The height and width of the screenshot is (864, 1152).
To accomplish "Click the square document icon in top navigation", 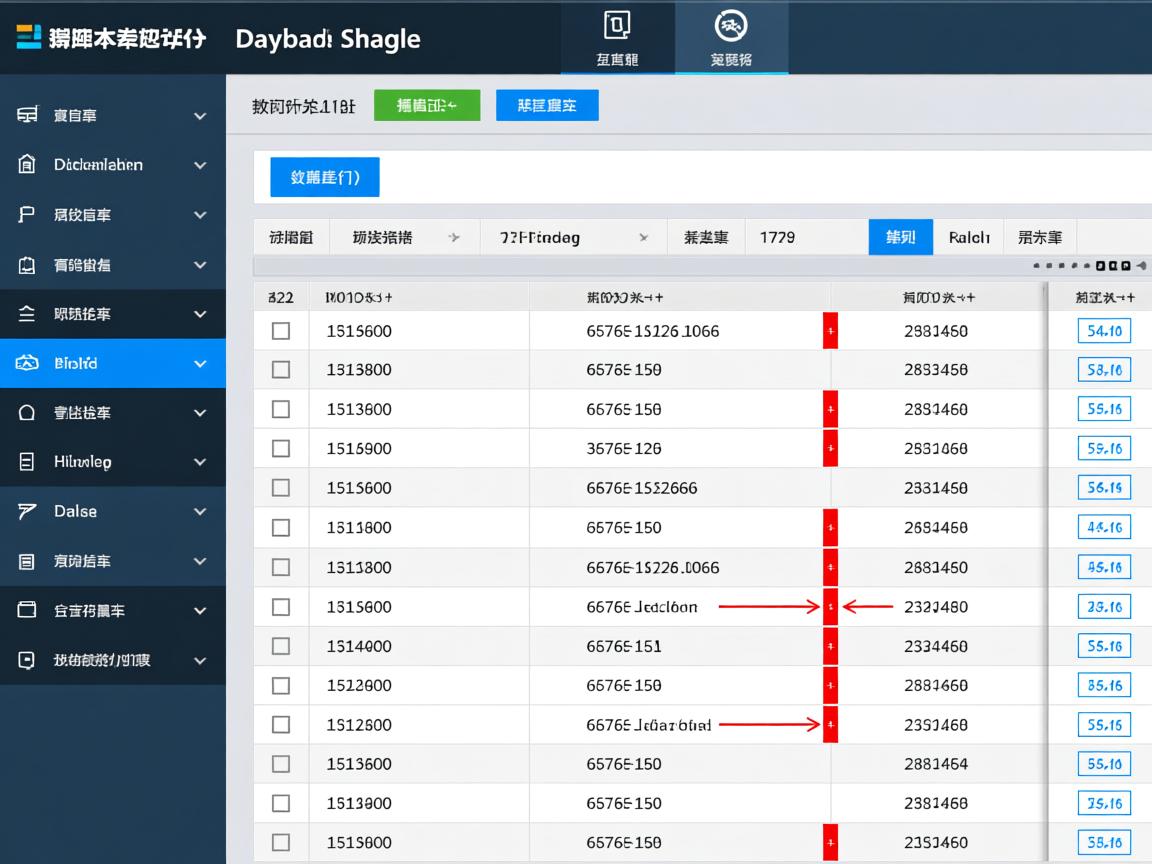I will (617, 25).
